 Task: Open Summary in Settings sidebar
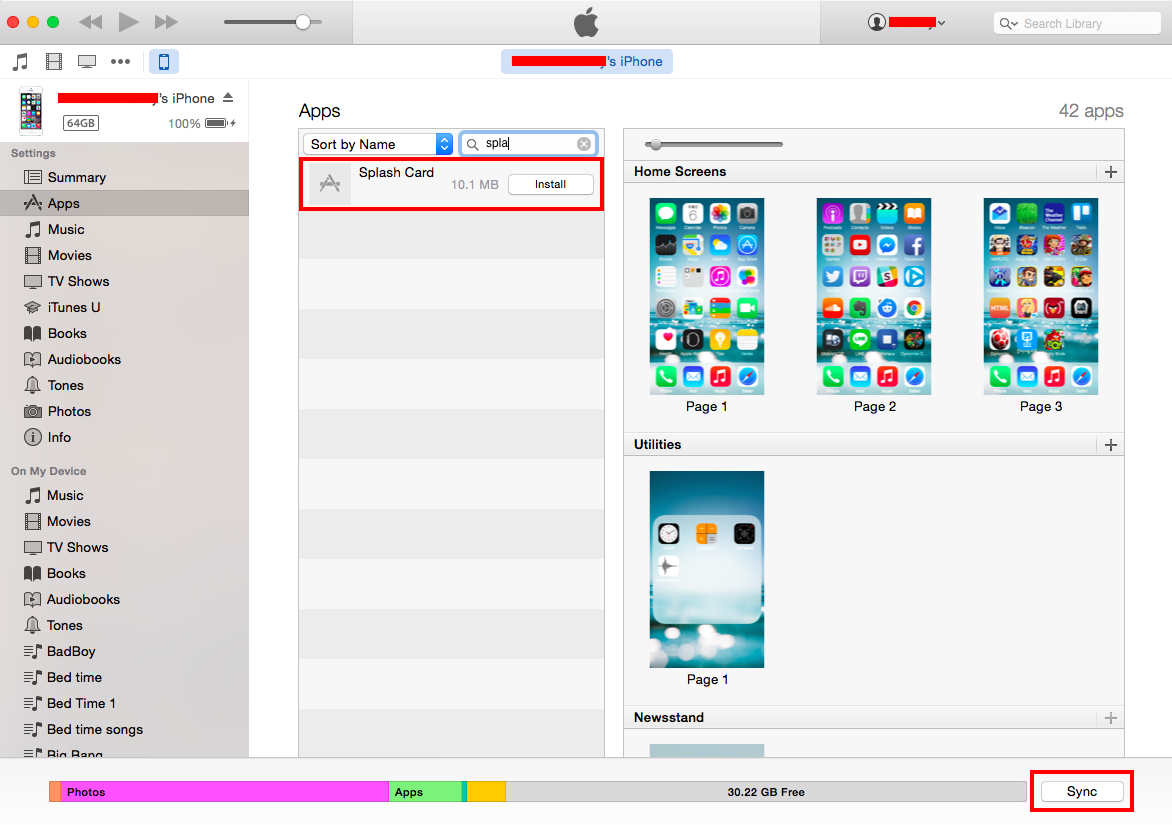click(124, 177)
